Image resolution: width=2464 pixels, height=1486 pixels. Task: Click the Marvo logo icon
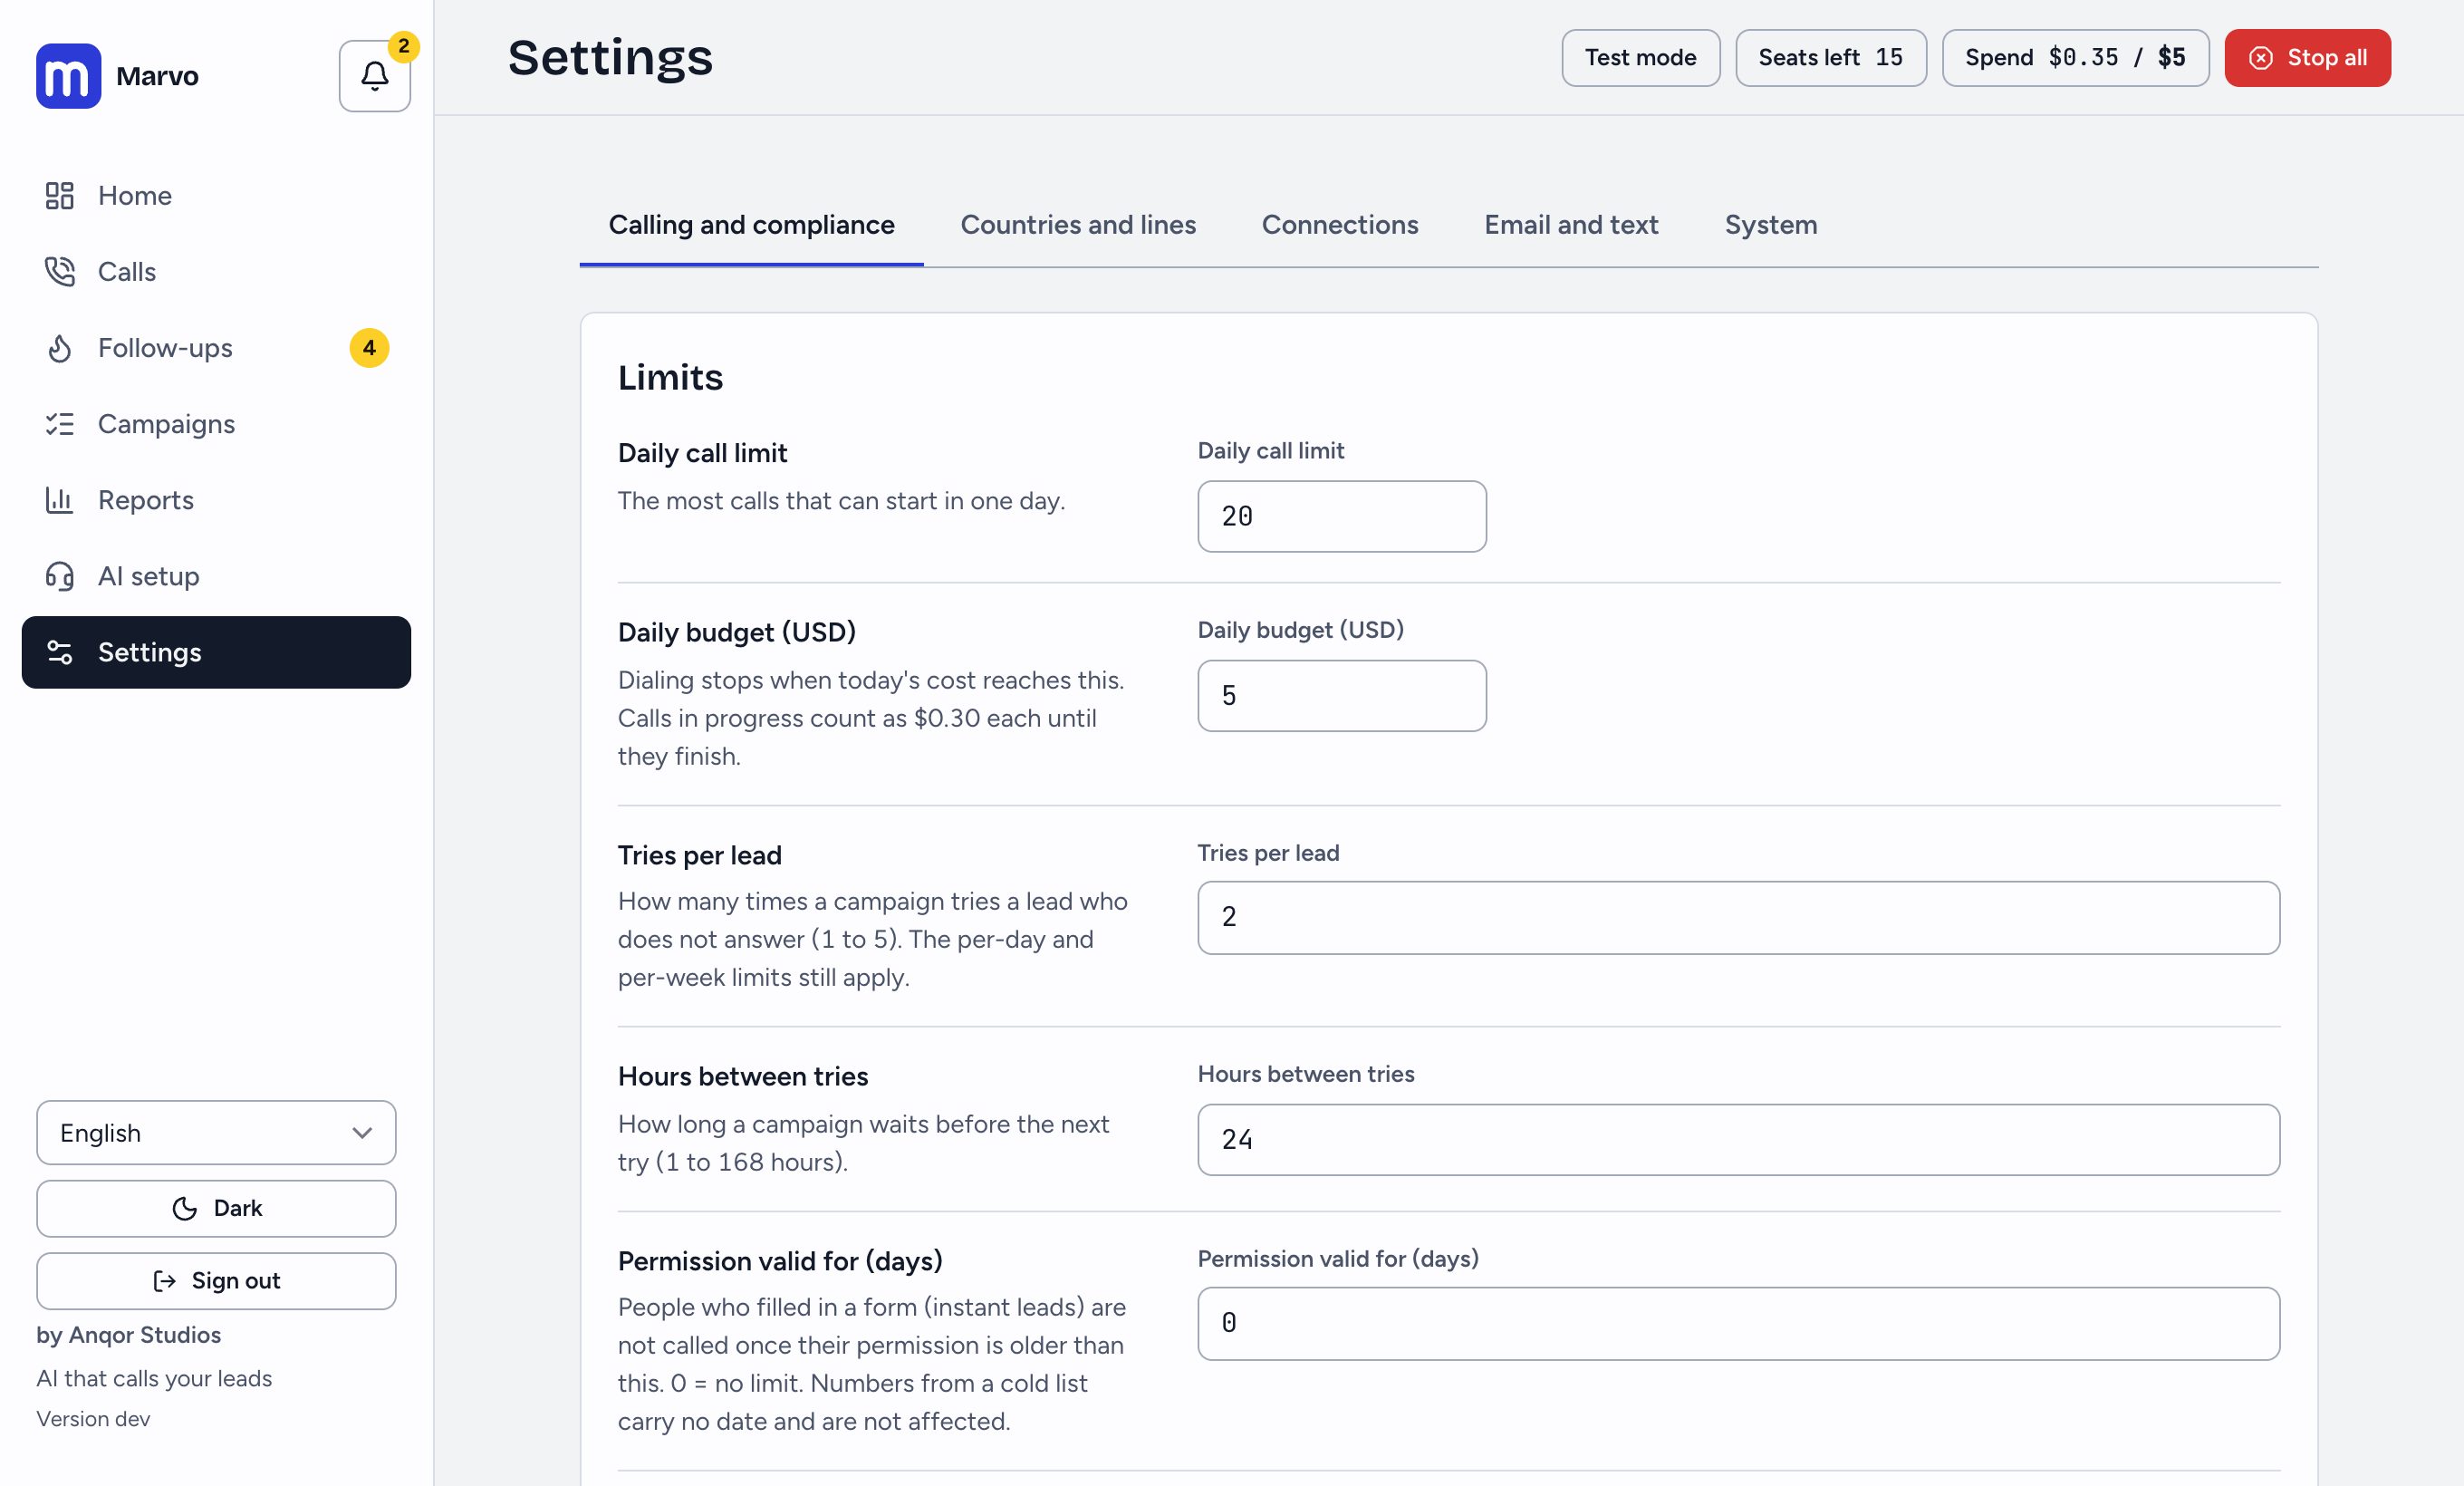(x=68, y=76)
